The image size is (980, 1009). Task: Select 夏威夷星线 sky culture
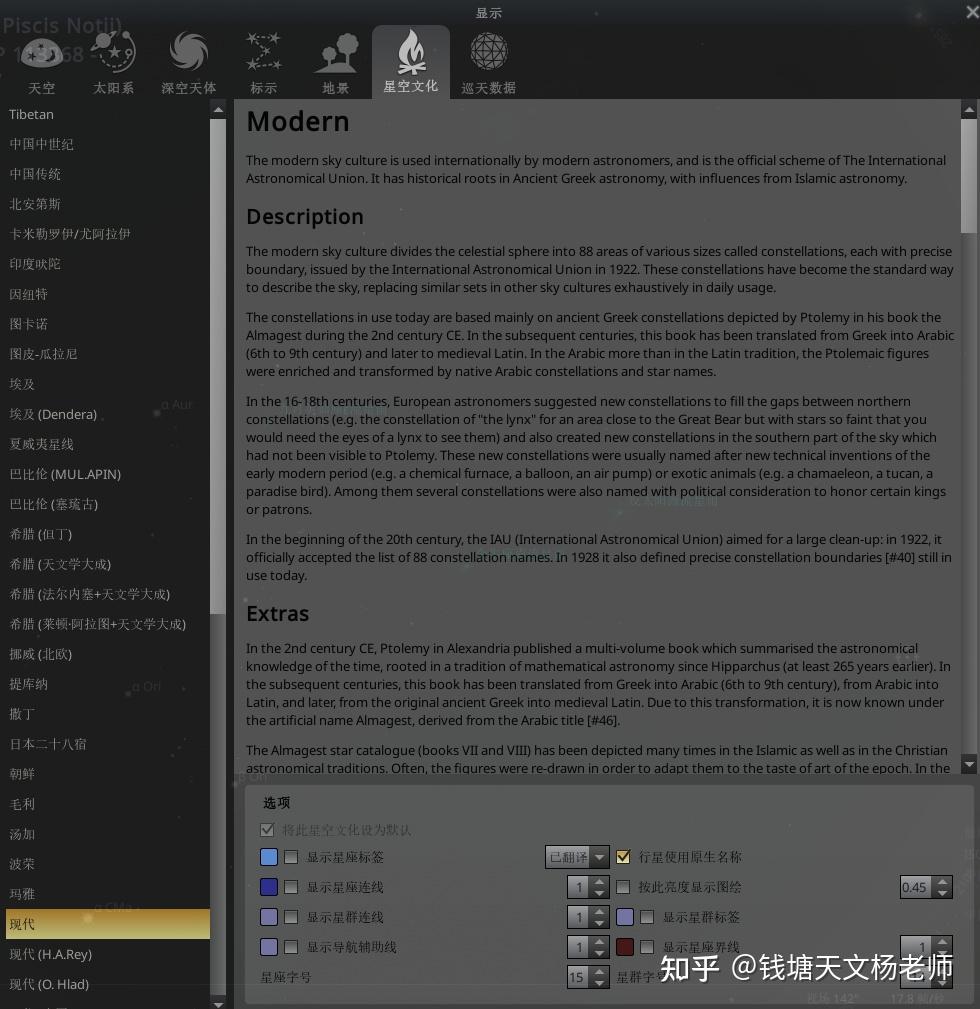[107, 445]
